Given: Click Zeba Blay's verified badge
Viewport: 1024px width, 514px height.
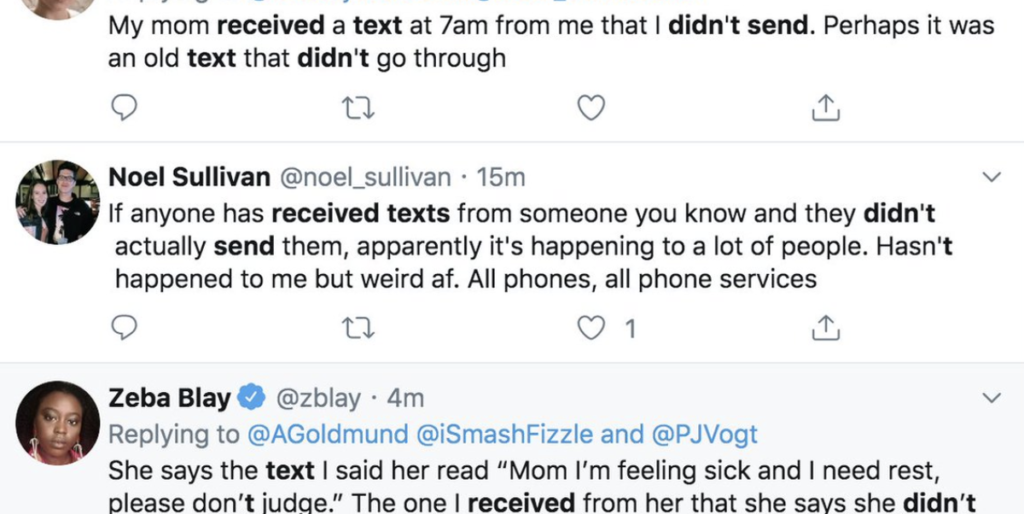Looking at the screenshot, I should (x=250, y=398).
